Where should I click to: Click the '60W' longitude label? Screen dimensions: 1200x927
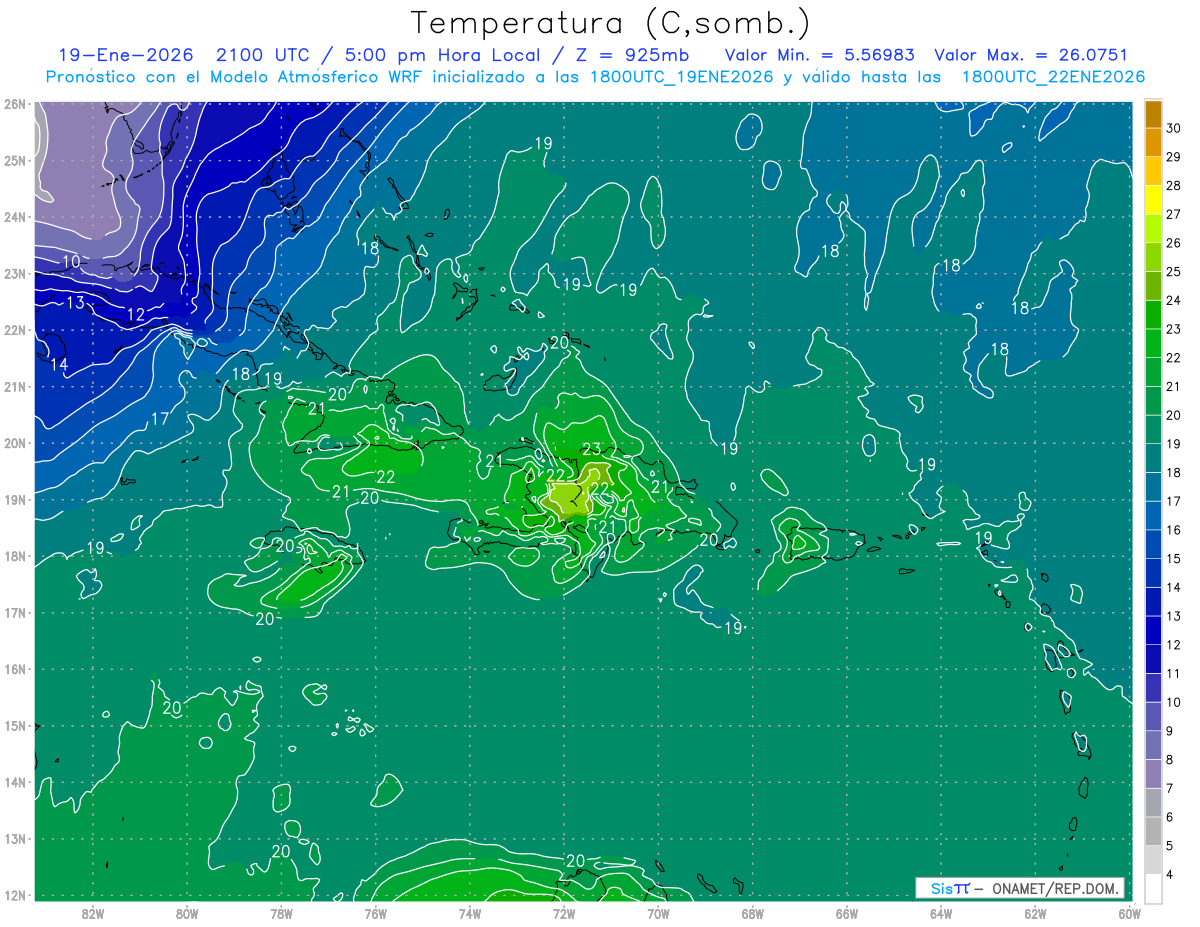click(x=1130, y=913)
